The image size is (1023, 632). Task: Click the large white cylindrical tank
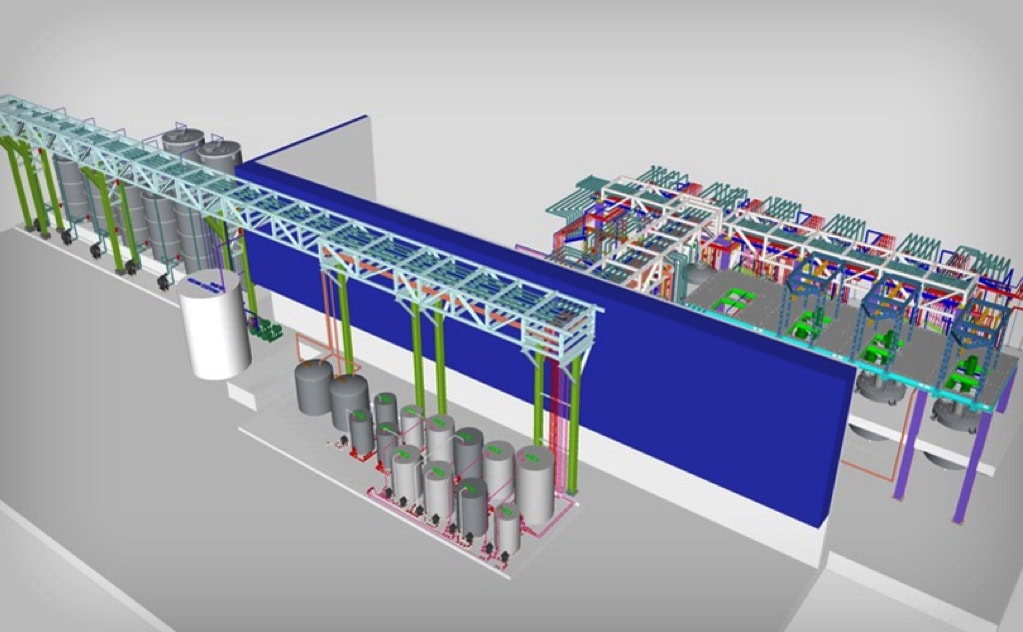pyautogui.click(x=216, y=325)
